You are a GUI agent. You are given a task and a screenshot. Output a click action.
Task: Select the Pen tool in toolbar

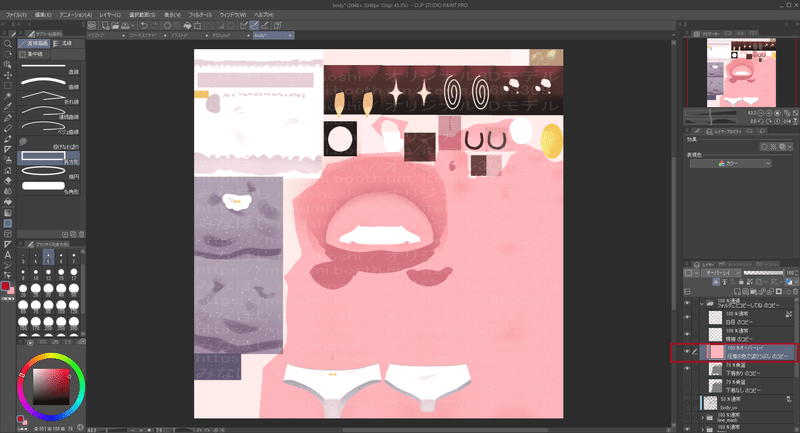(x=8, y=117)
